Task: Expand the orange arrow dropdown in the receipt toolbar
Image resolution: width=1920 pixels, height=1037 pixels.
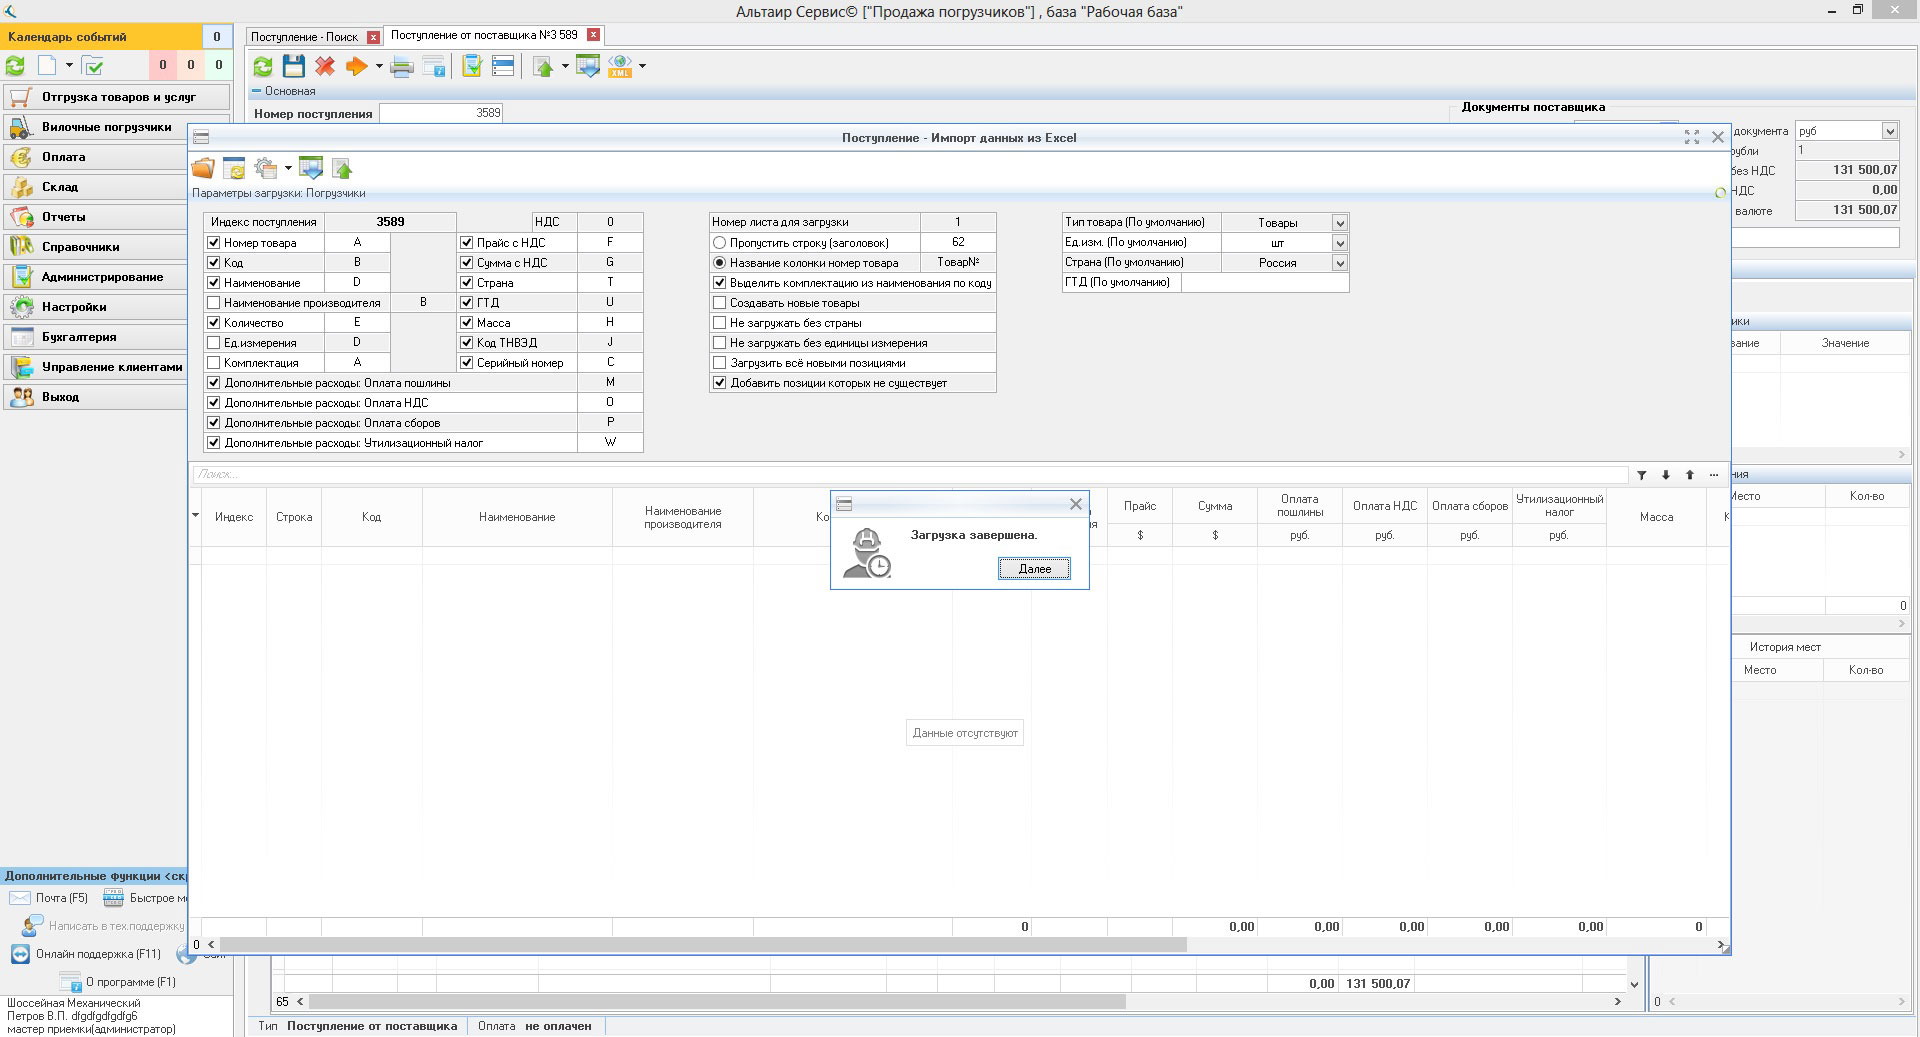Action: point(379,67)
